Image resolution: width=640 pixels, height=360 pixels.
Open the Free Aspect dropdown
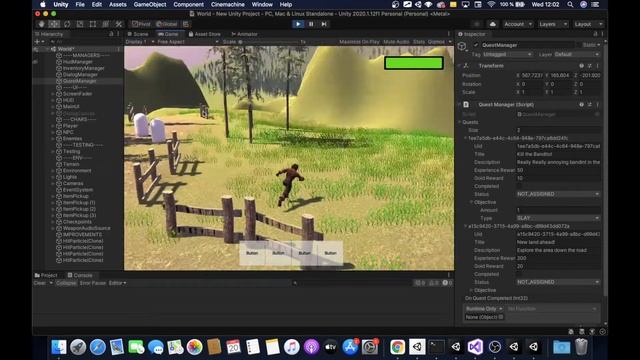[188, 42]
